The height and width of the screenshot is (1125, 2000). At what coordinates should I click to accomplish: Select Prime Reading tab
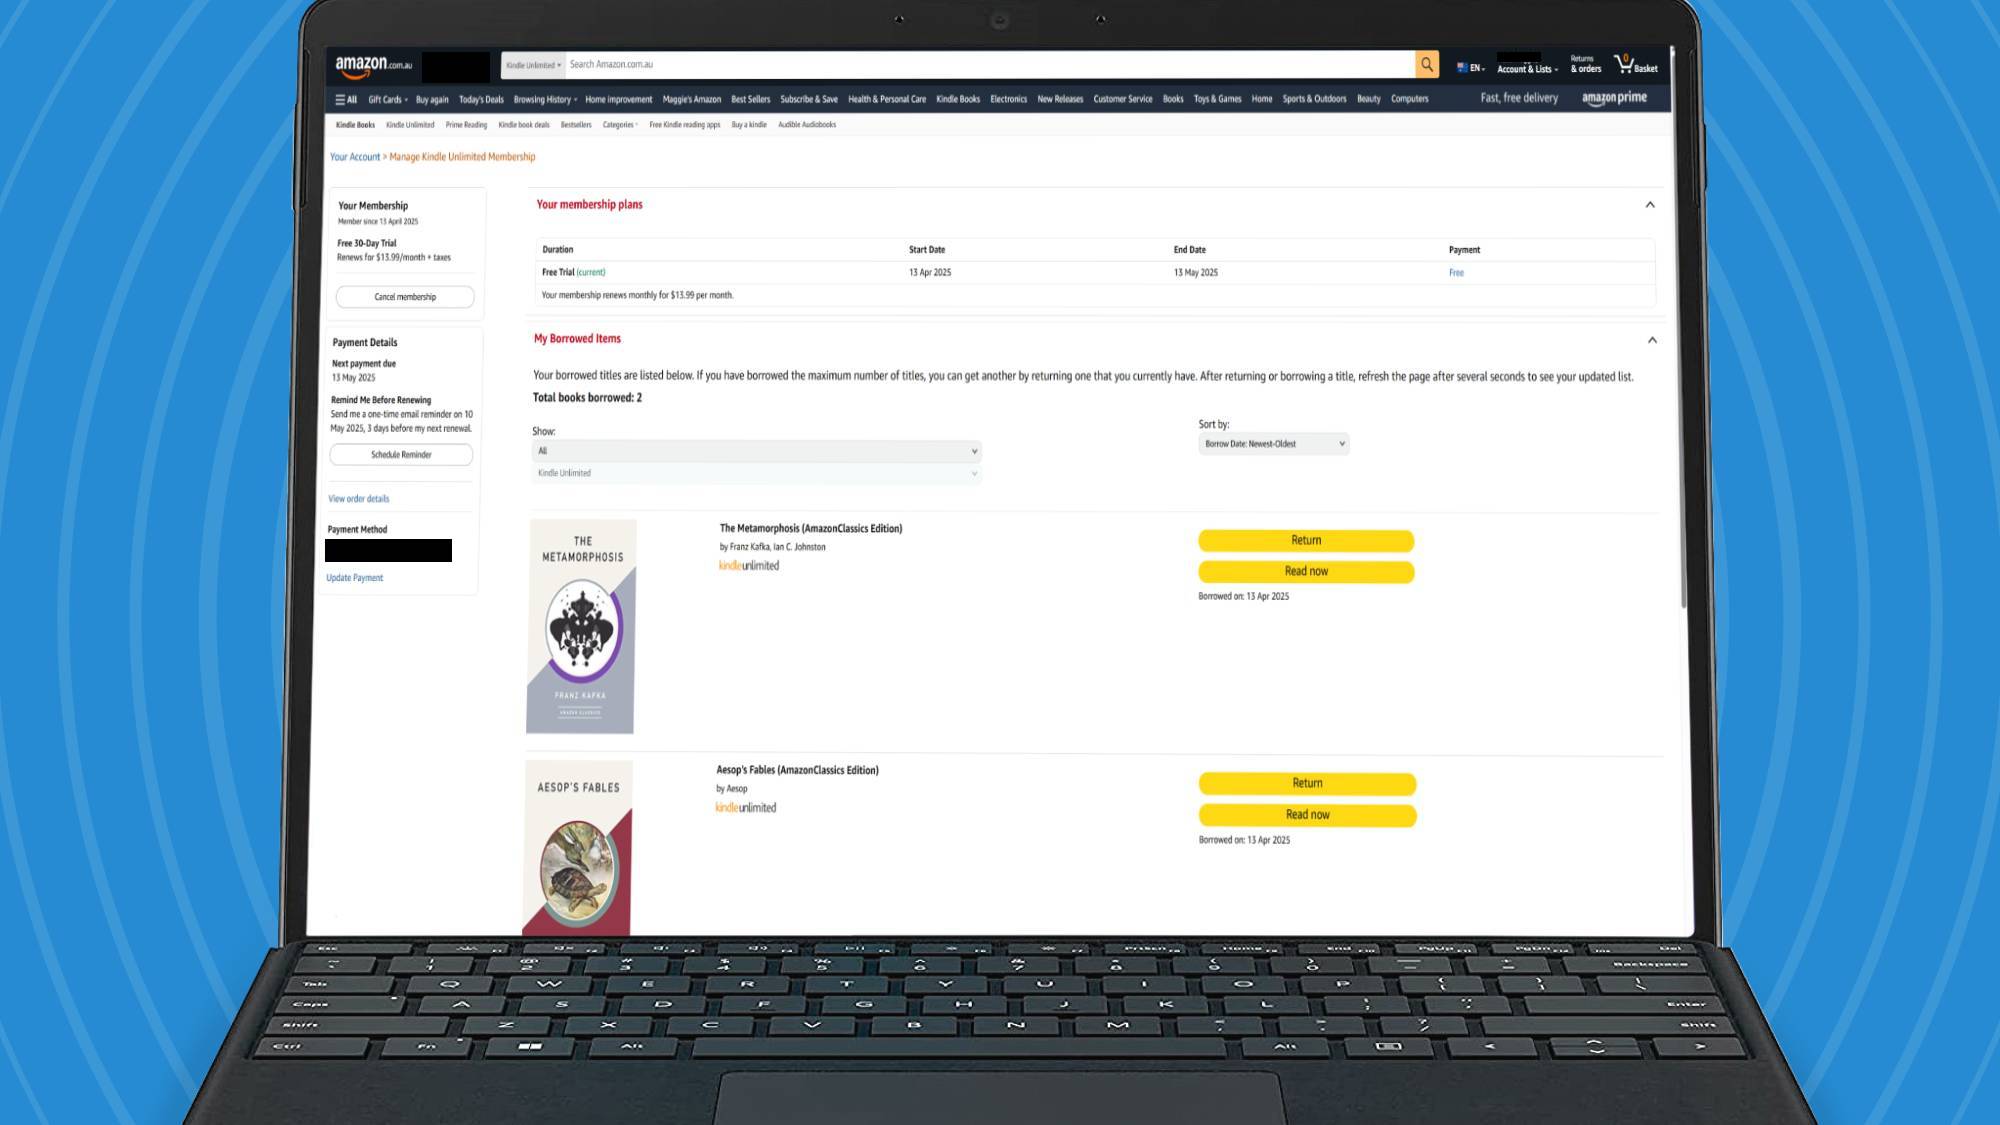pos(466,125)
